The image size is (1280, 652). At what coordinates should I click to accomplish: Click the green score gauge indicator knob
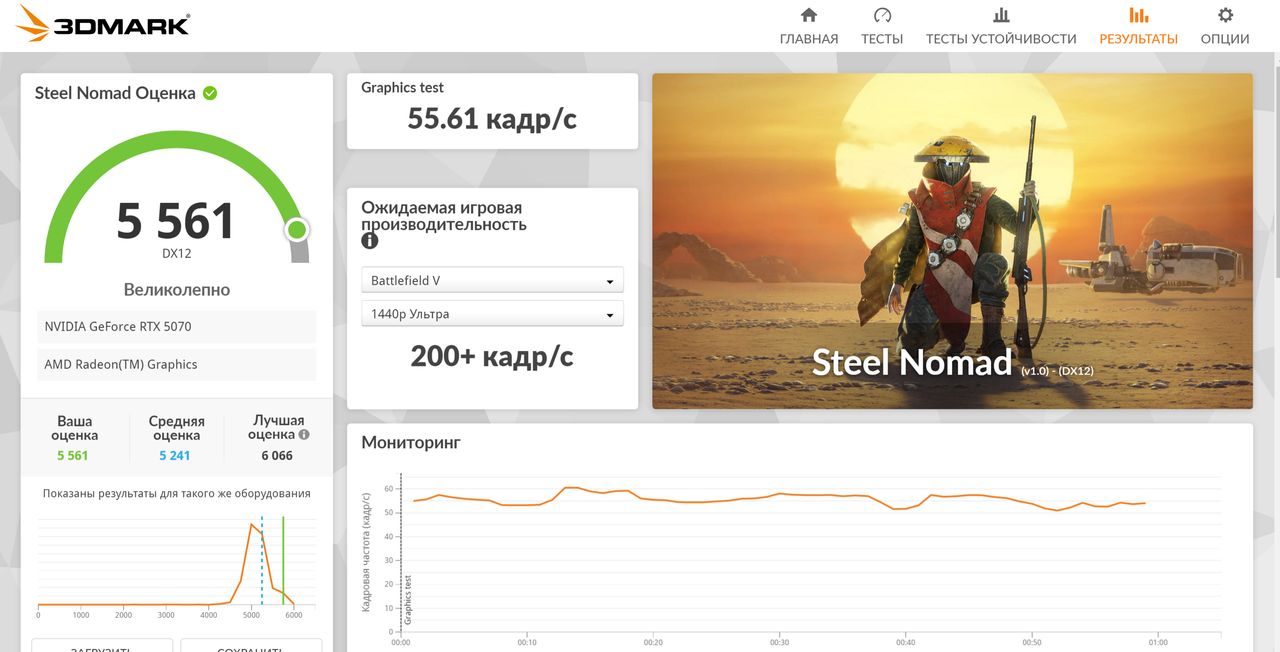pyautogui.click(x=296, y=230)
